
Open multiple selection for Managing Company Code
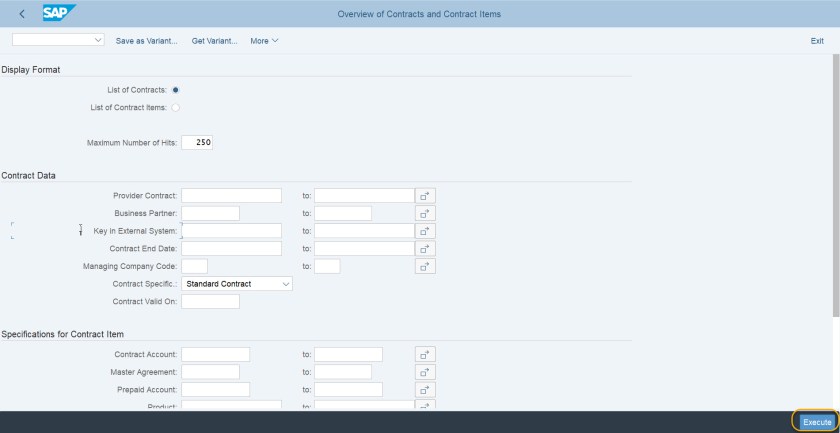click(x=426, y=266)
